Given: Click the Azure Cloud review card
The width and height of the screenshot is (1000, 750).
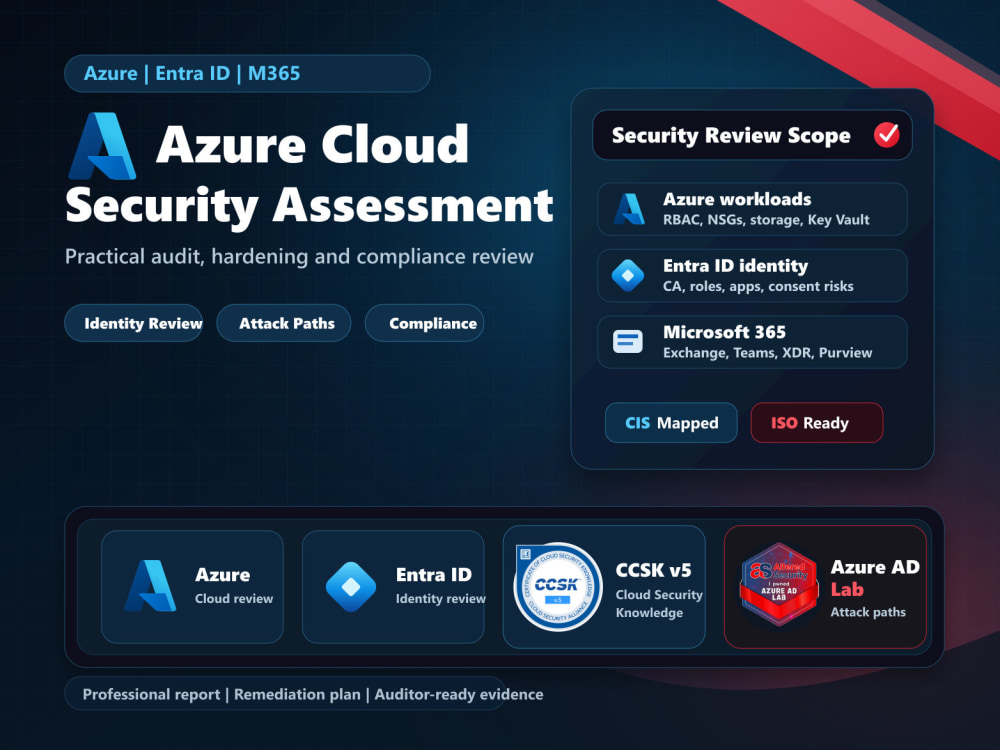Looking at the screenshot, I should [193, 587].
